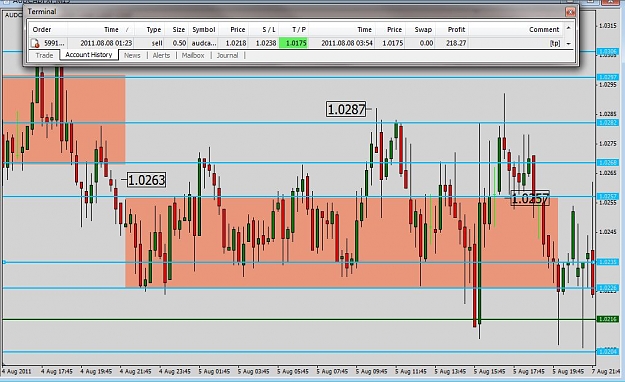Screen dimensions: 625x382
Task: Switch to the News tab
Action: tap(132, 55)
